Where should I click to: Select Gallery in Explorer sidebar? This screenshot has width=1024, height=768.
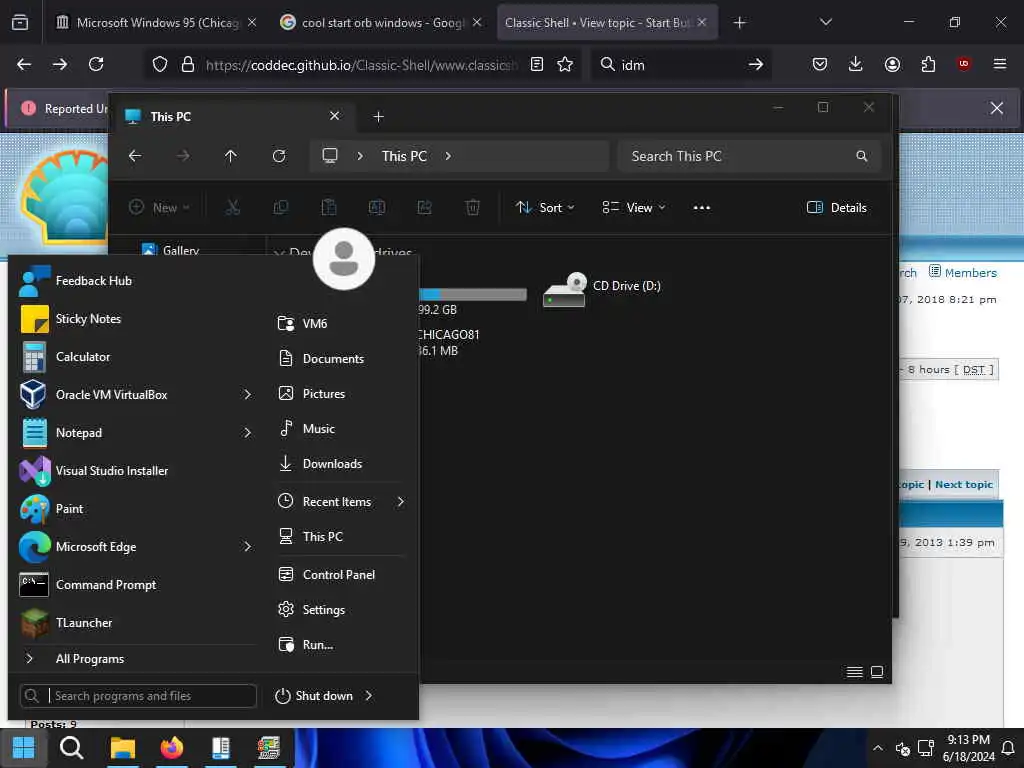[171, 250]
